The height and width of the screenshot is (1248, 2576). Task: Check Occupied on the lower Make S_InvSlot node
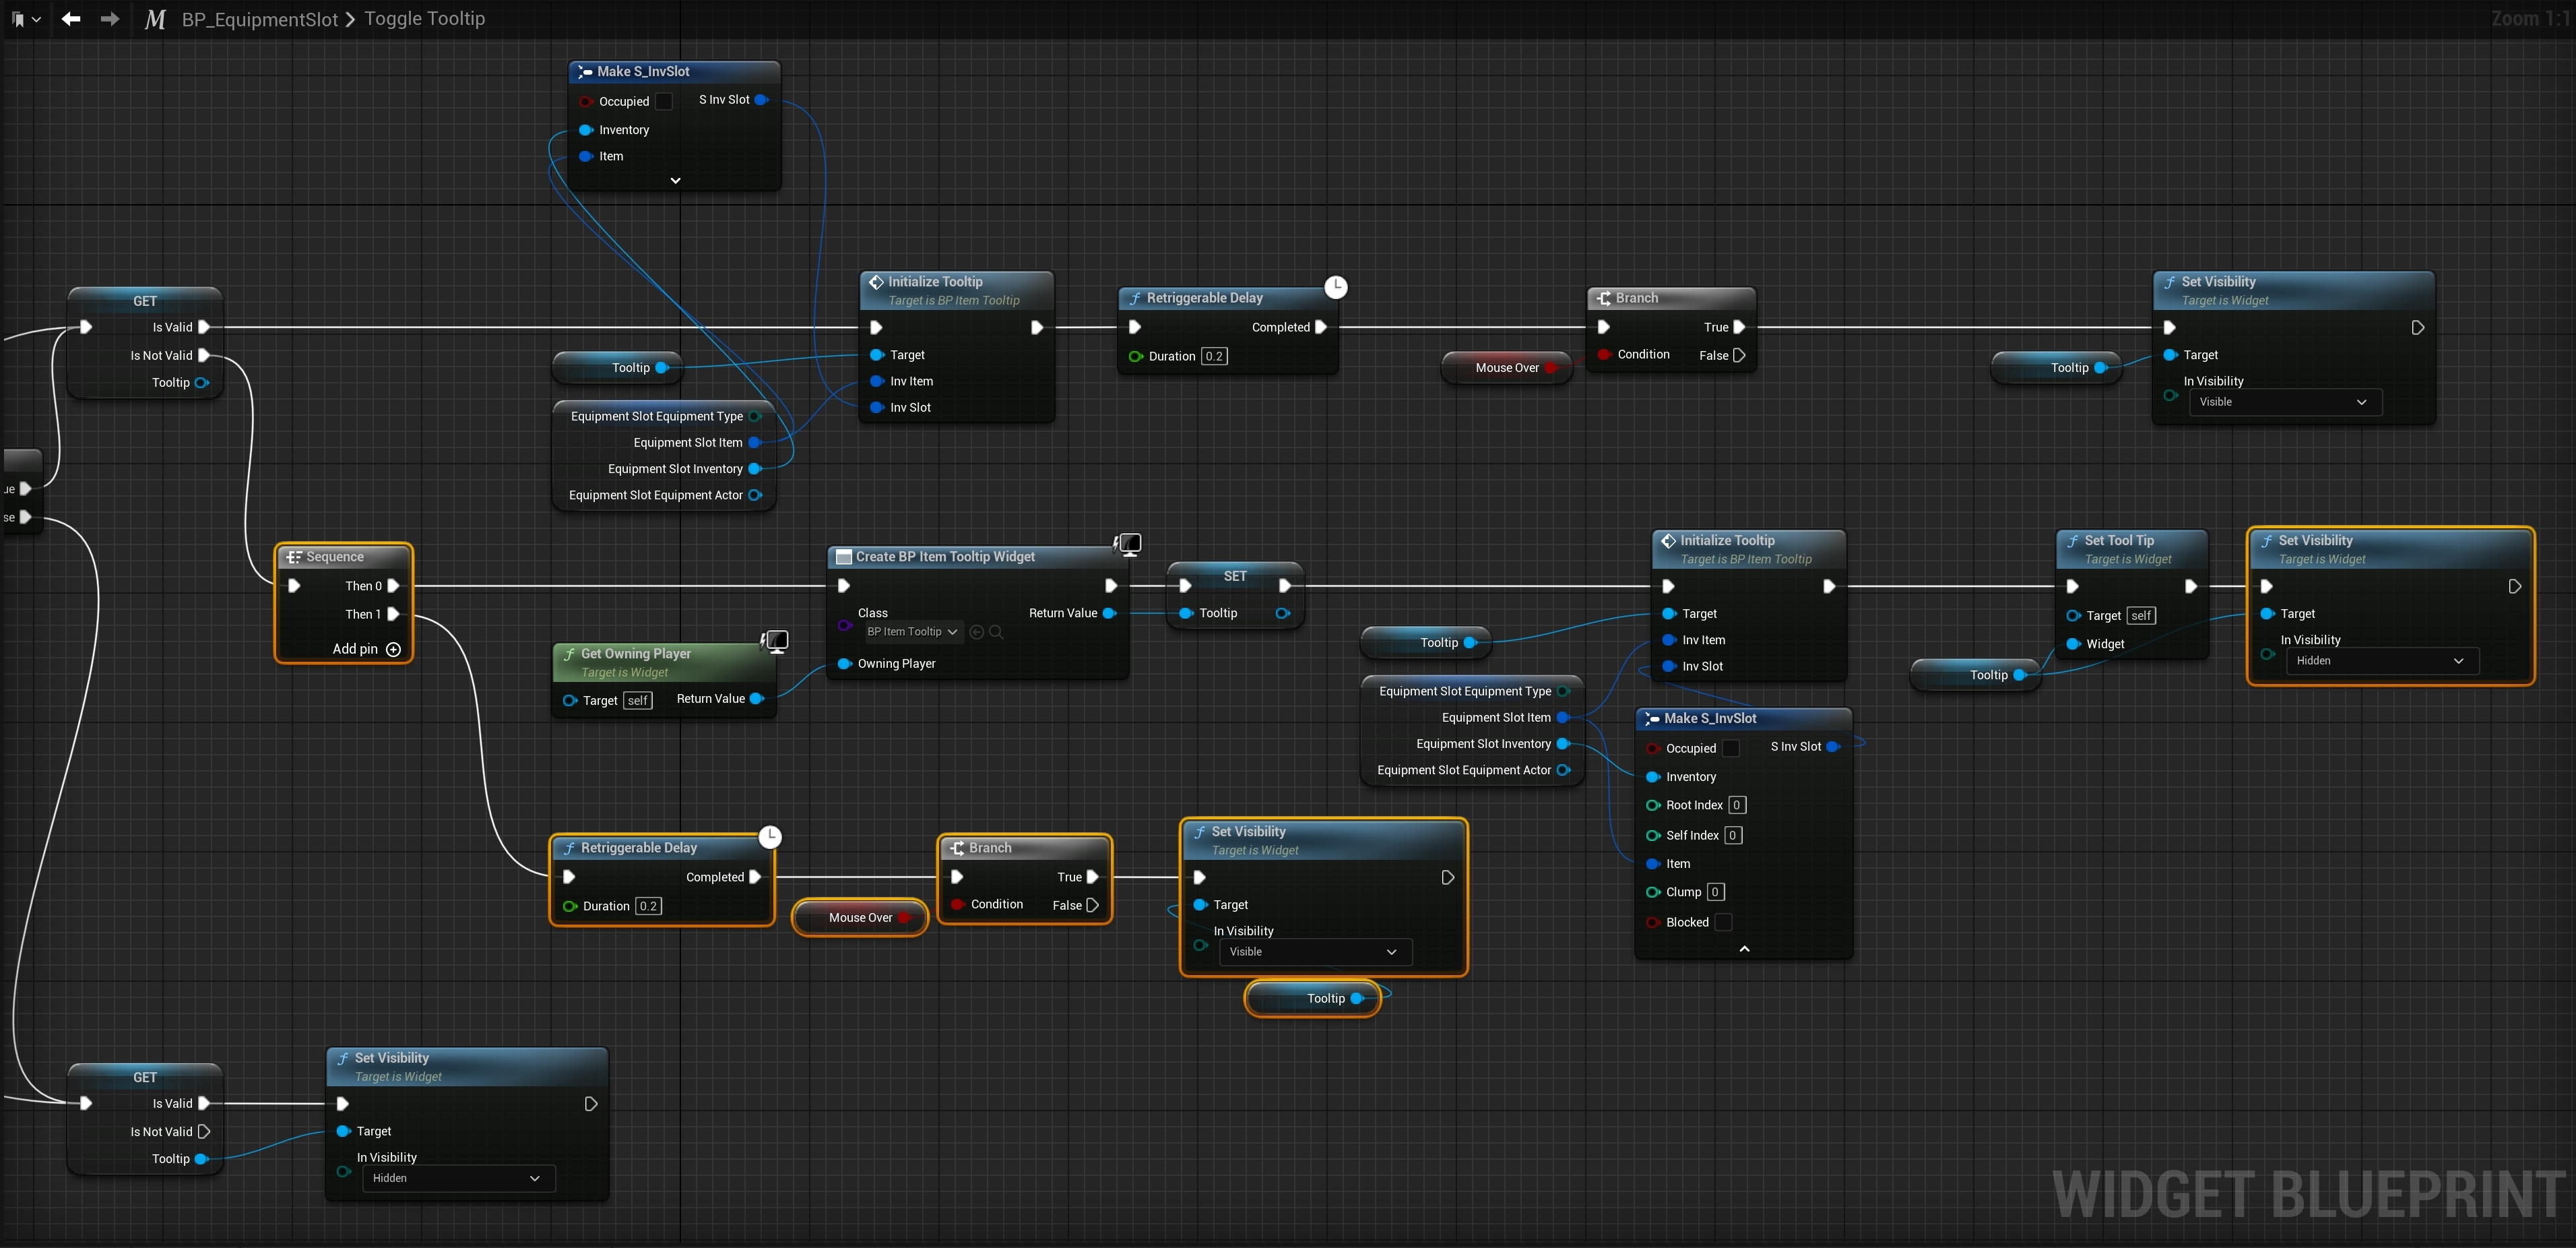click(1730, 748)
